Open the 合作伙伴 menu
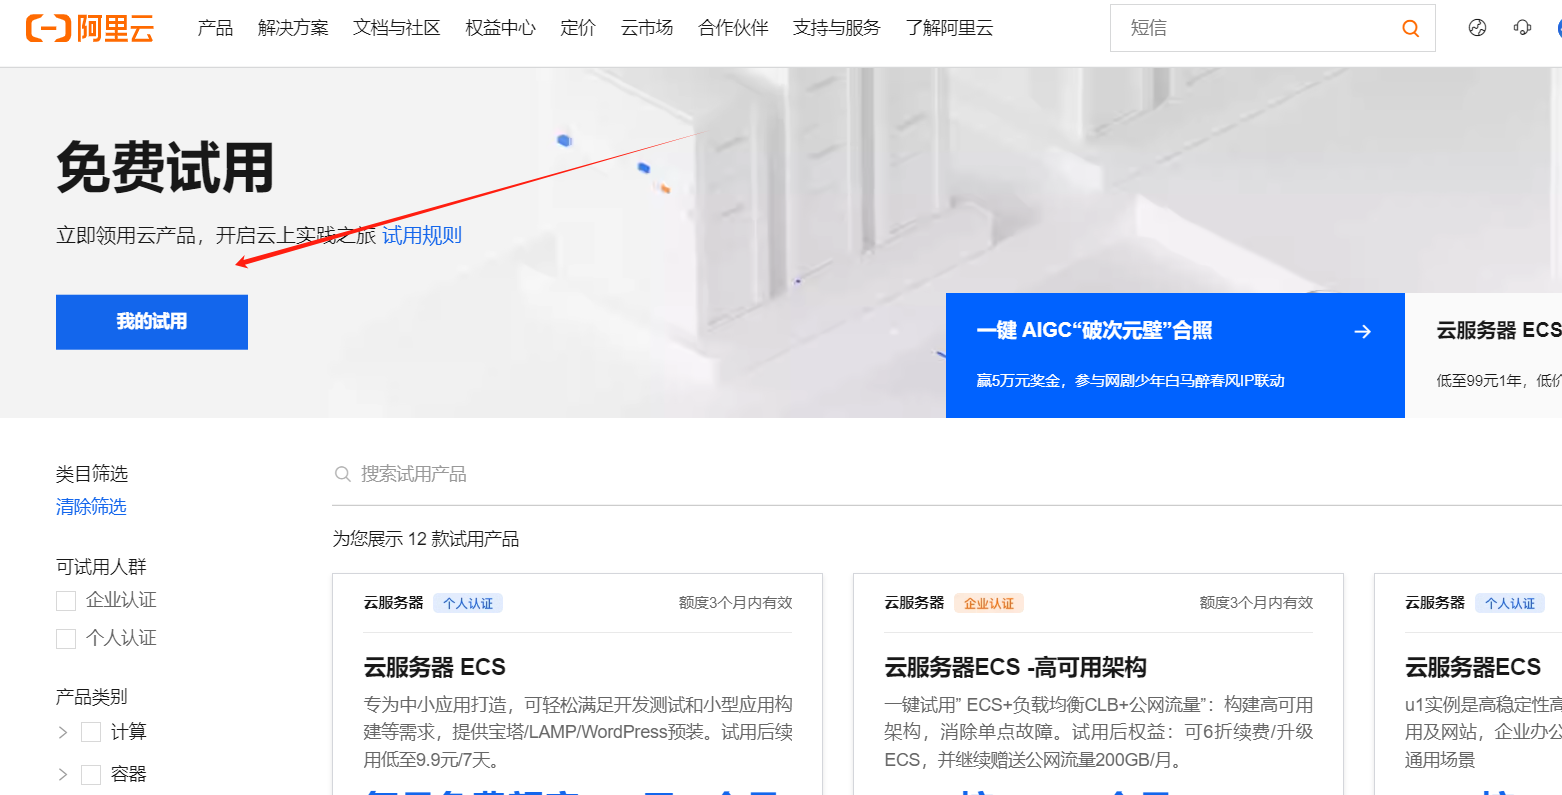1562x795 pixels. pyautogui.click(x=733, y=28)
